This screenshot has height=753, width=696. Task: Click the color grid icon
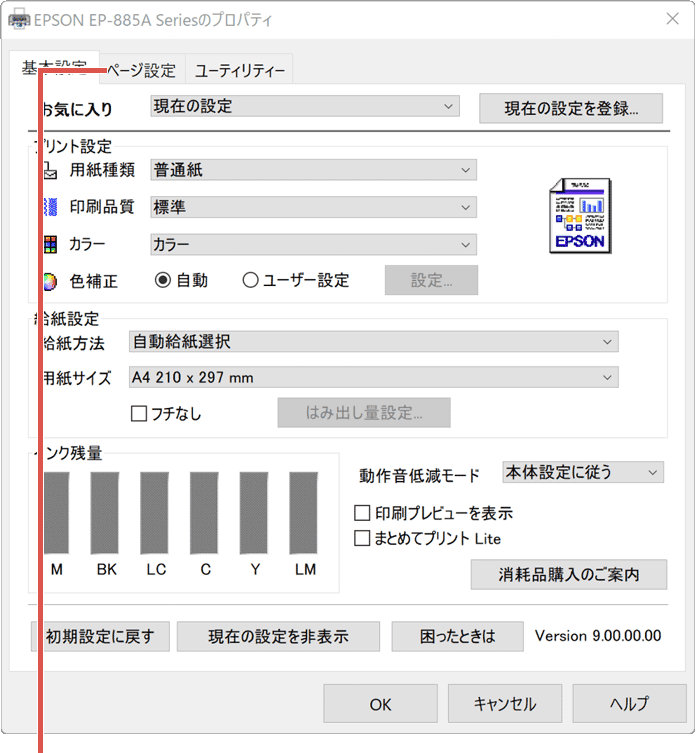pos(50,244)
